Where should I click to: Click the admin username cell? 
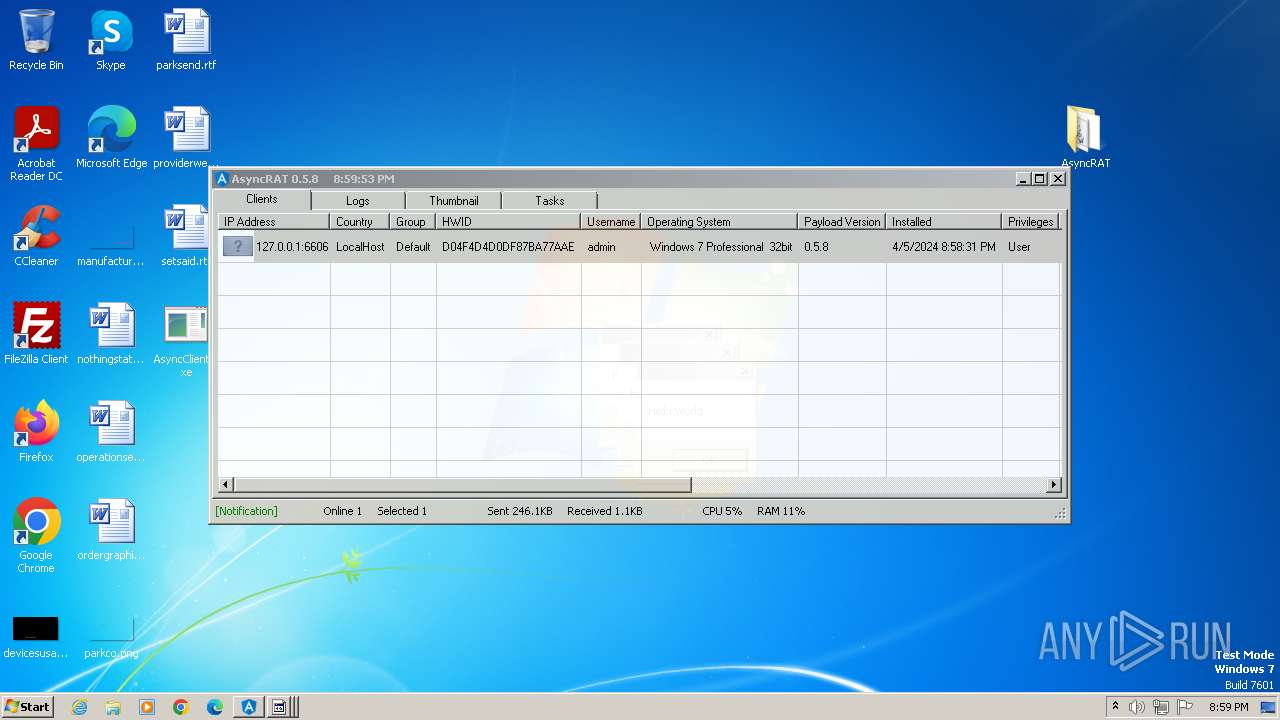[601, 247]
